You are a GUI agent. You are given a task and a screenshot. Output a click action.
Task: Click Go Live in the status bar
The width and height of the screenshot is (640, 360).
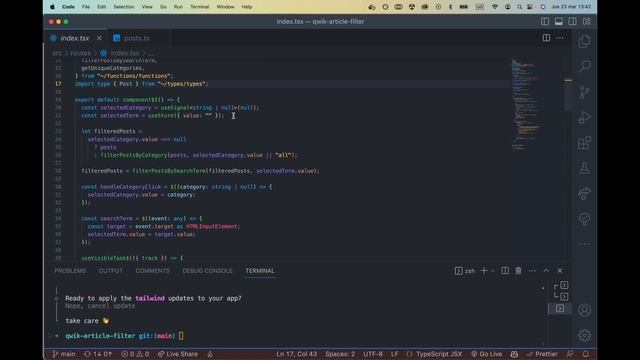(x=487, y=354)
